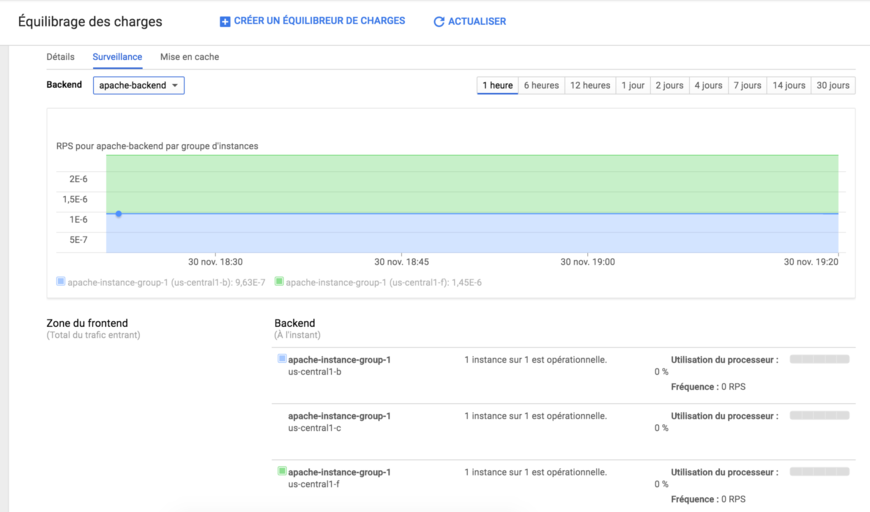The image size is (870, 512).
Task: Show the 14 jours time range
Action: pyautogui.click(x=789, y=85)
